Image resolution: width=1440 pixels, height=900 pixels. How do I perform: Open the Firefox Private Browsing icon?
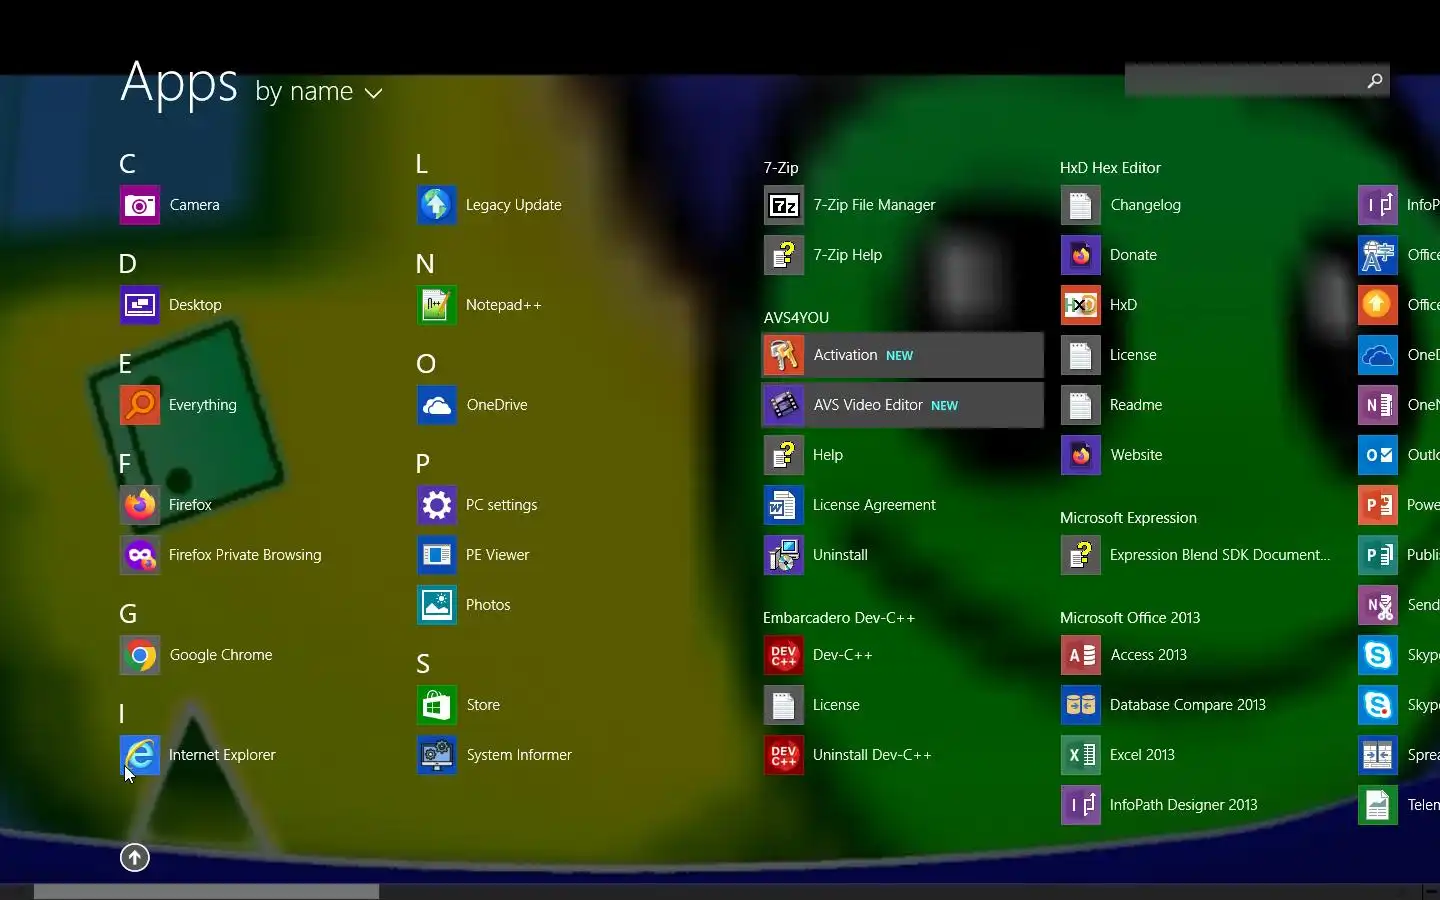pyautogui.click(x=140, y=555)
